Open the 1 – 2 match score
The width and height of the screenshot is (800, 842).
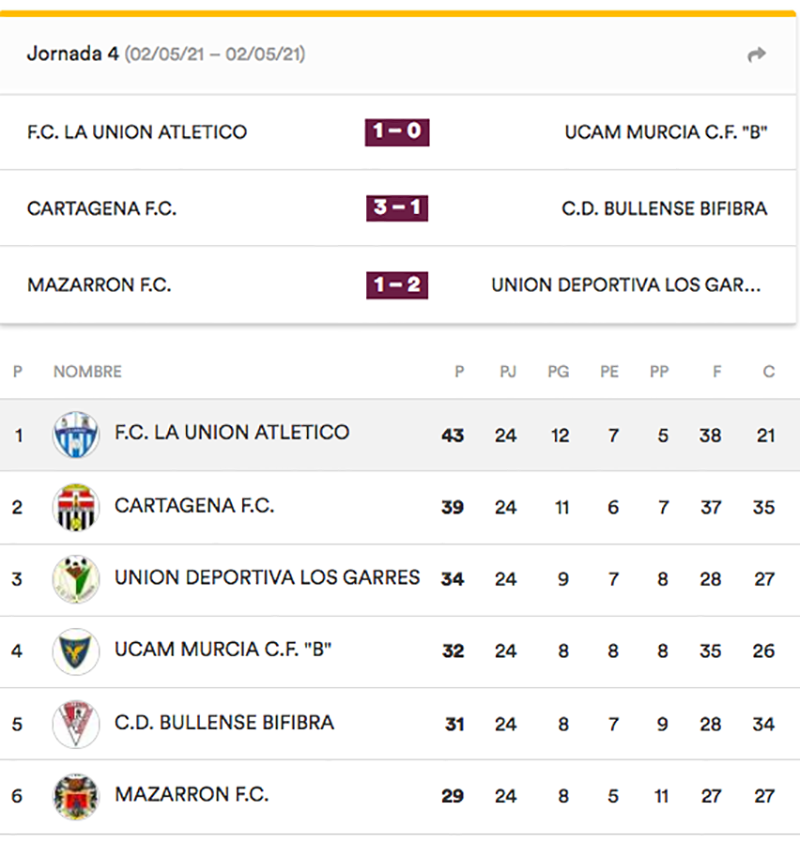(x=397, y=285)
